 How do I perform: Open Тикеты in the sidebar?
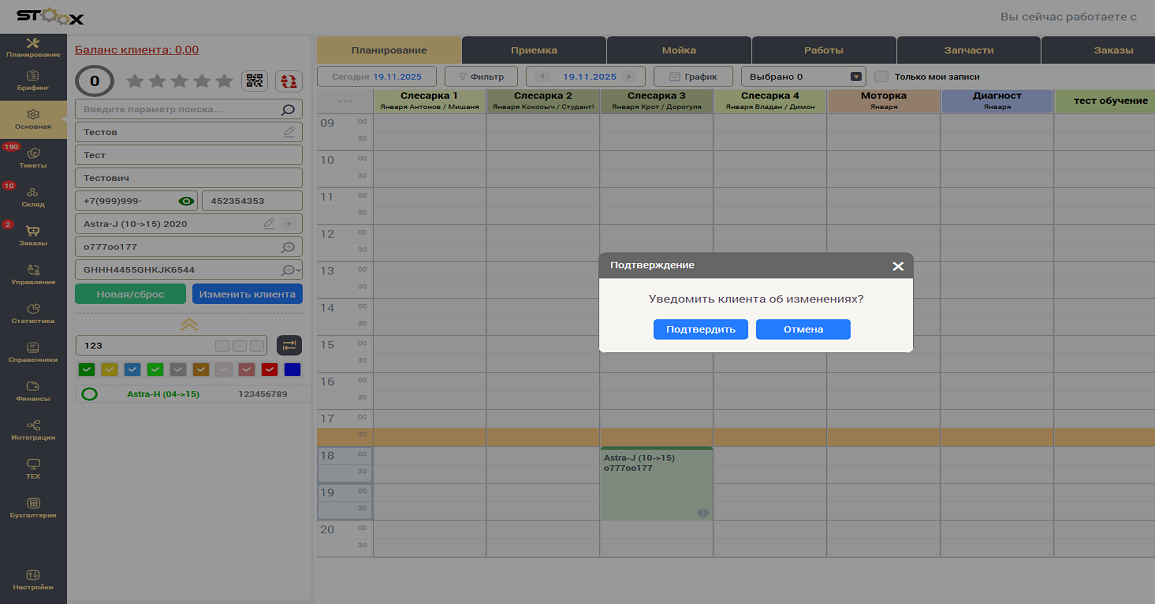(33, 158)
